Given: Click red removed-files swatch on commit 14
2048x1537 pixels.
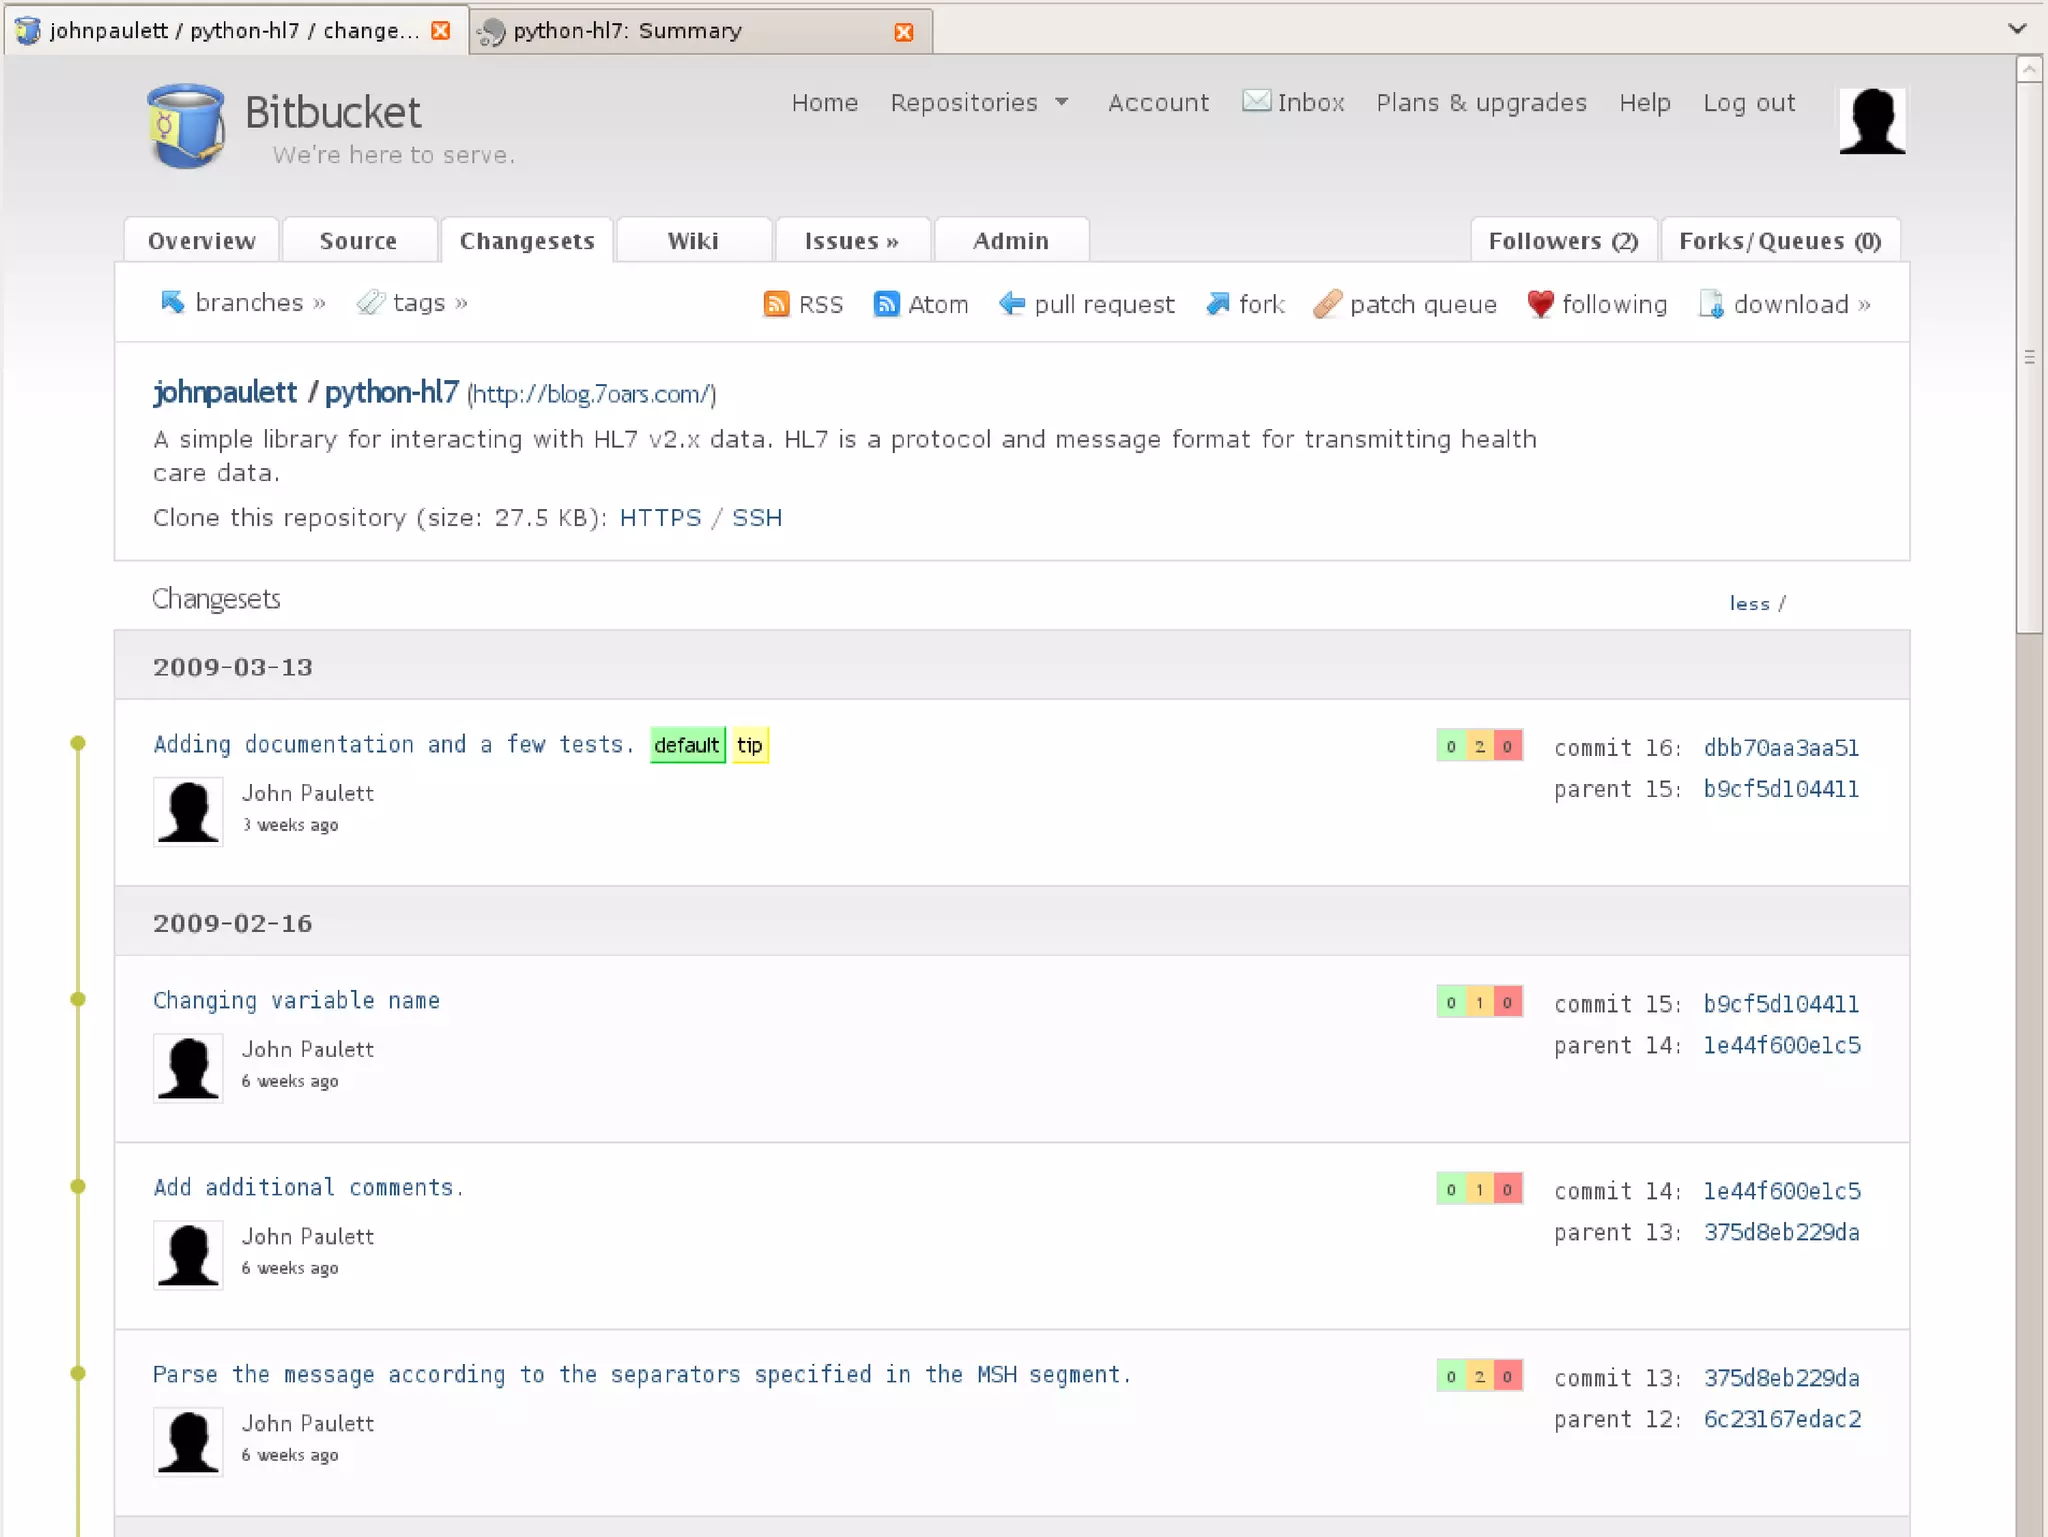Looking at the screenshot, I should click(x=1508, y=1189).
